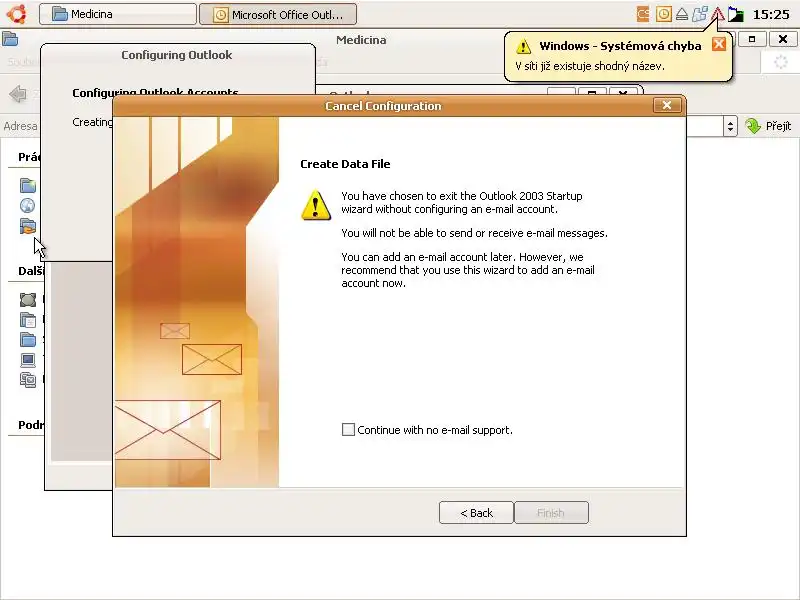The height and width of the screenshot is (600, 800).
Task: Click the Medicina throbber activity icon
Action: [781, 62]
